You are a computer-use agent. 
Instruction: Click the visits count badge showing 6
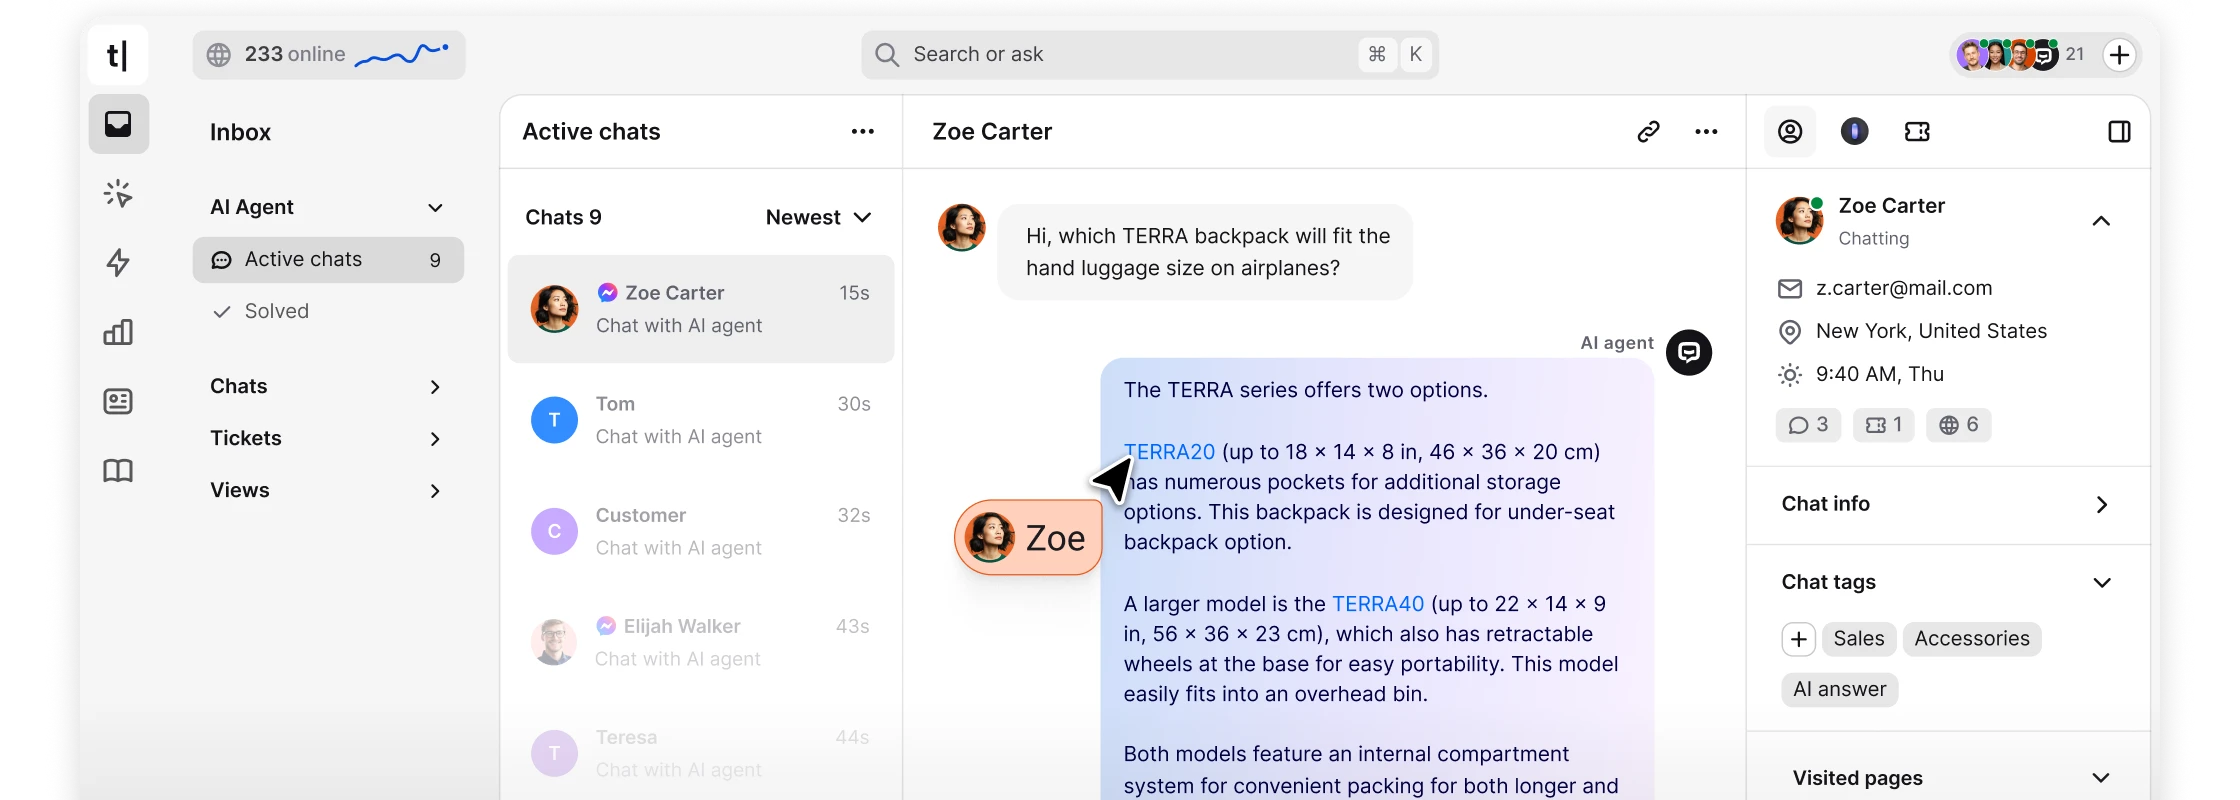coord(1959,425)
